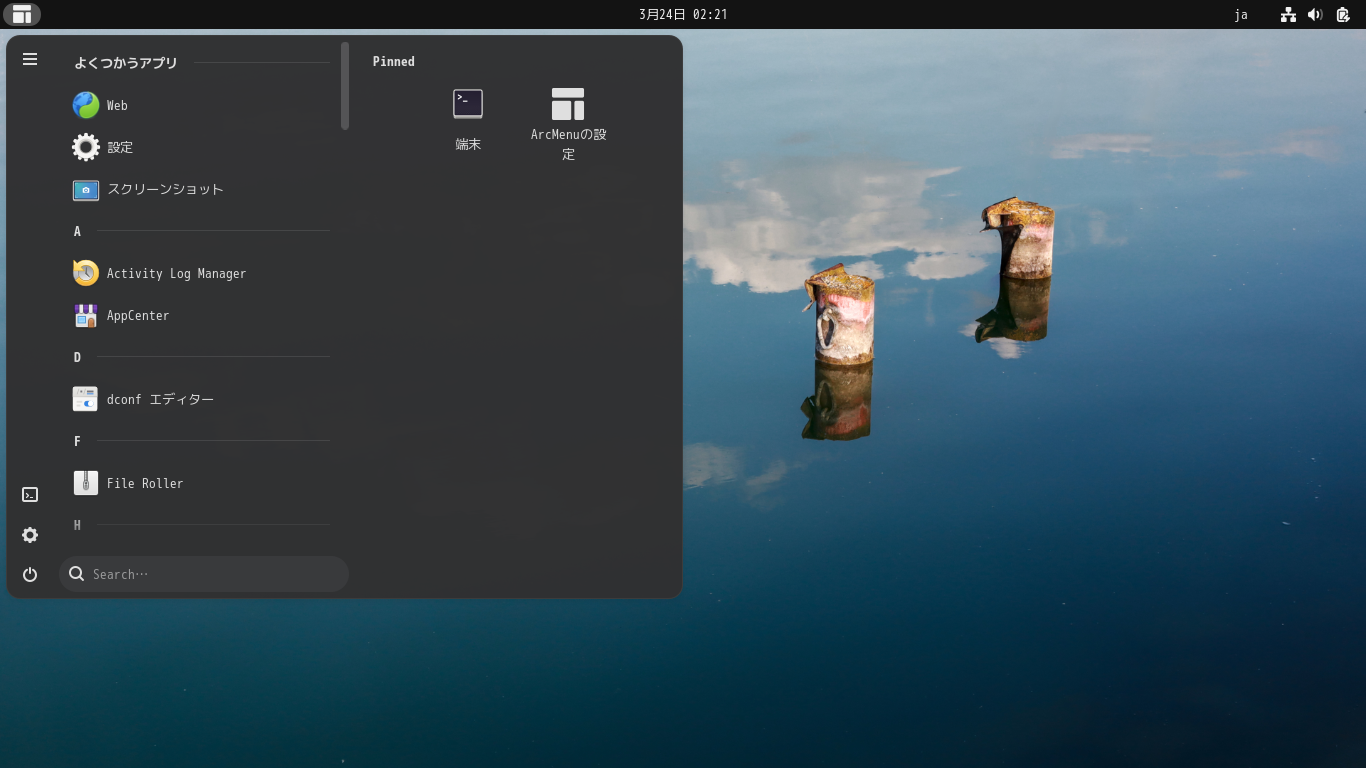Open the hamburger menu in ArcMenu sidebar
1366x768 pixels.
(x=30, y=59)
